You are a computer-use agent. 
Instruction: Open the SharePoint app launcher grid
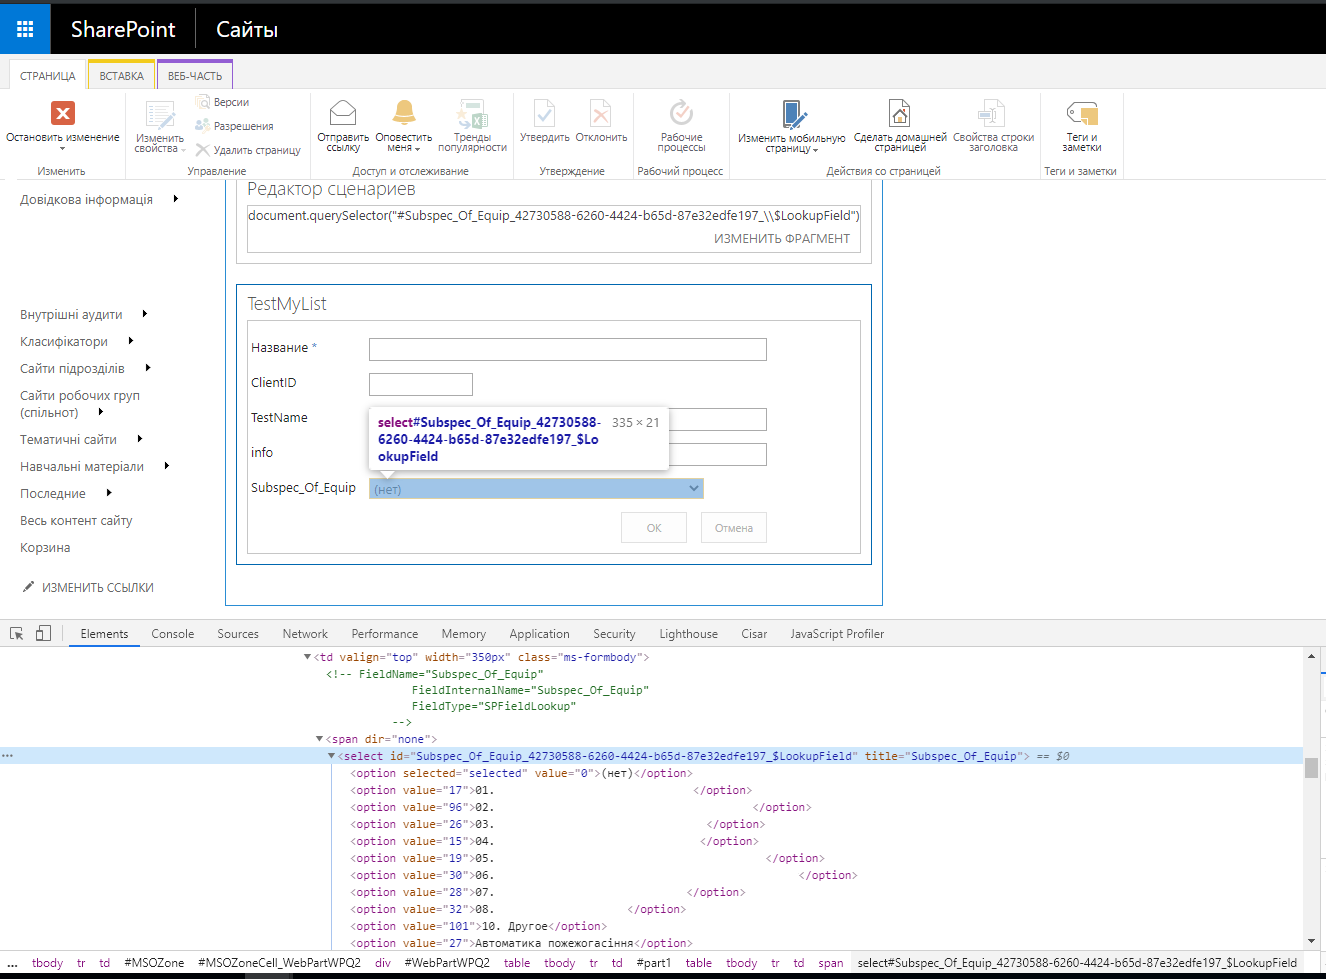pos(25,29)
